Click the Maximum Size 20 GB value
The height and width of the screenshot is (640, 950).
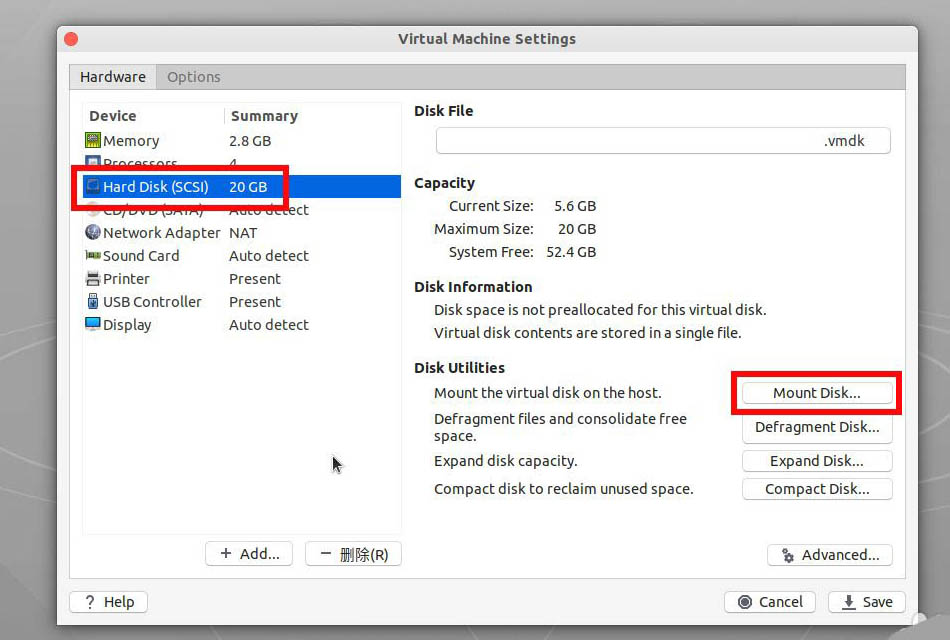577,229
